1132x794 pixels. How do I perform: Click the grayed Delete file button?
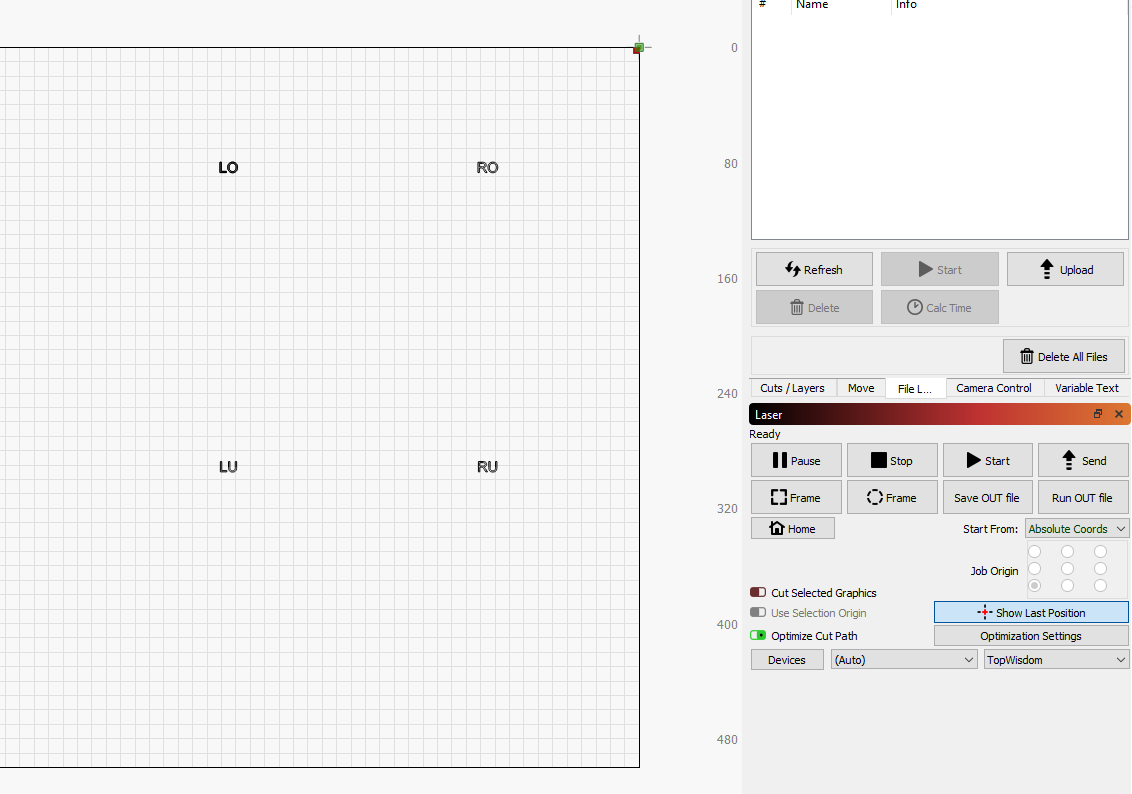[814, 307]
